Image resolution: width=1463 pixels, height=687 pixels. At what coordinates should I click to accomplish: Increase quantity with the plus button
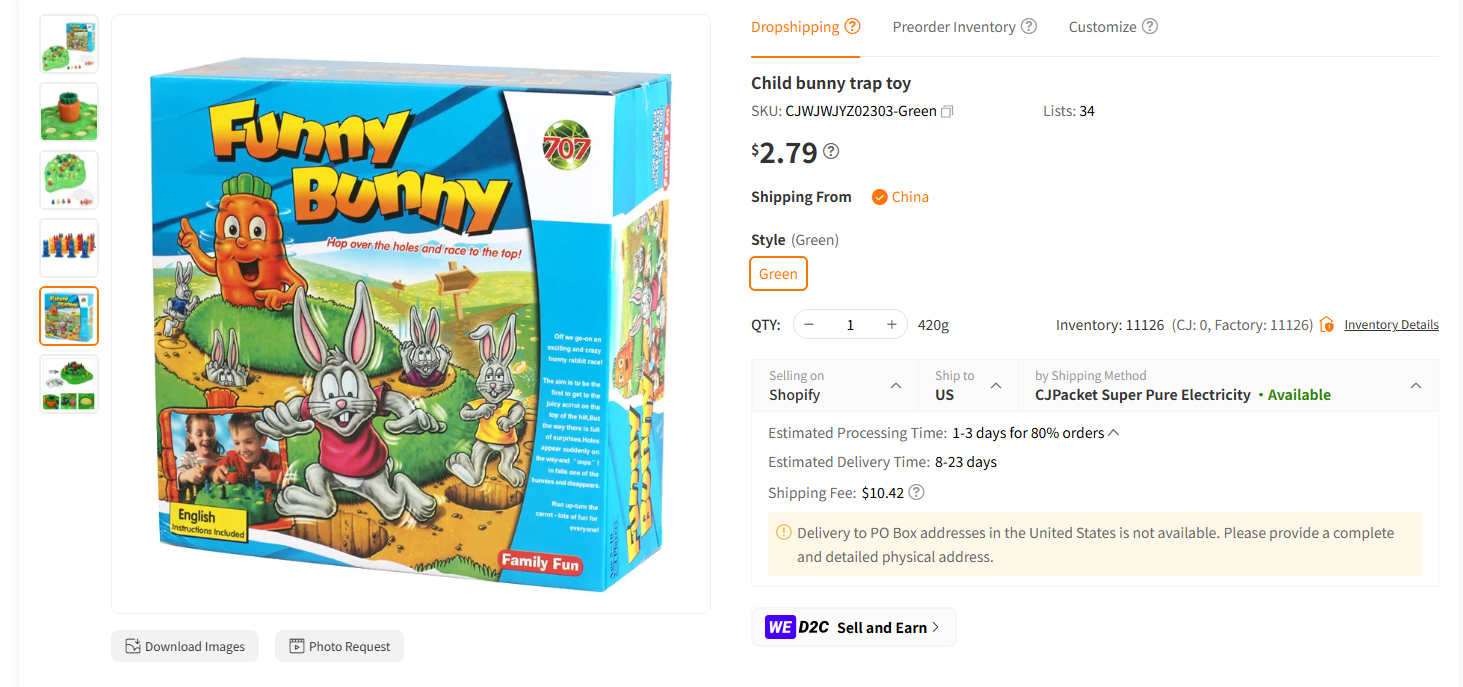pos(891,324)
